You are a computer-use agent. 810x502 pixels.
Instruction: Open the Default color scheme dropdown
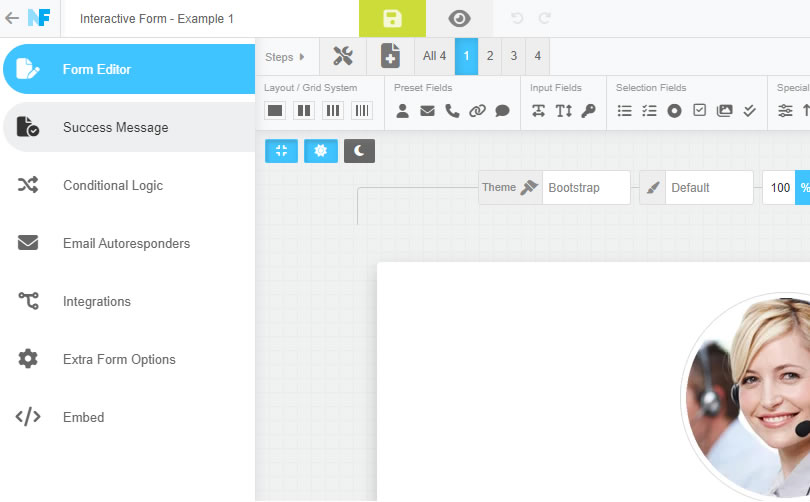pyautogui.click(x=709, y=187)
